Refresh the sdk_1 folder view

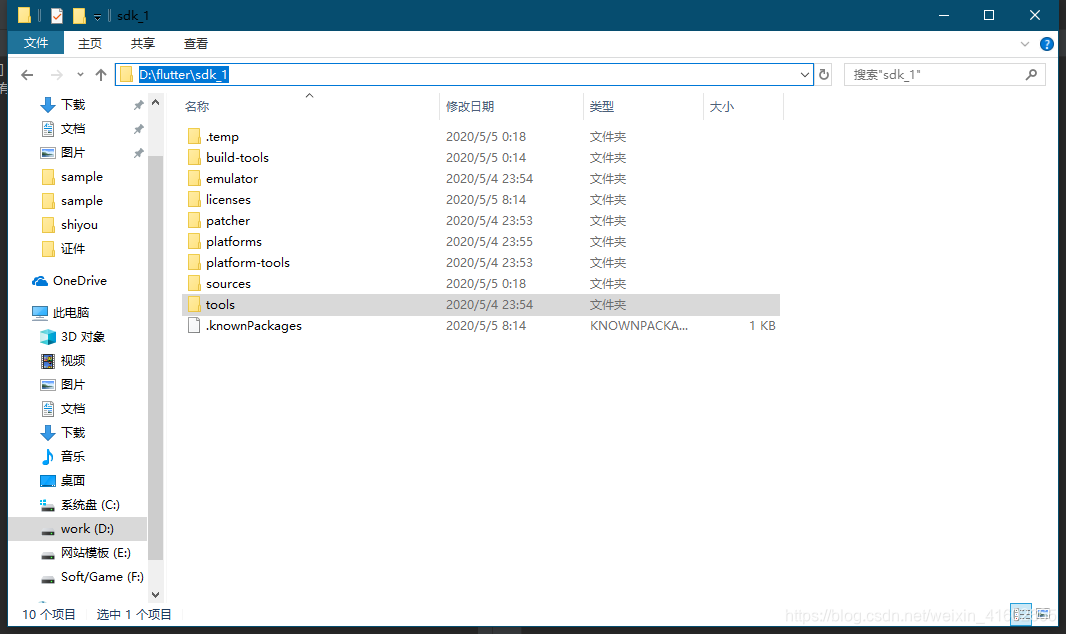(x=824, y=75)
